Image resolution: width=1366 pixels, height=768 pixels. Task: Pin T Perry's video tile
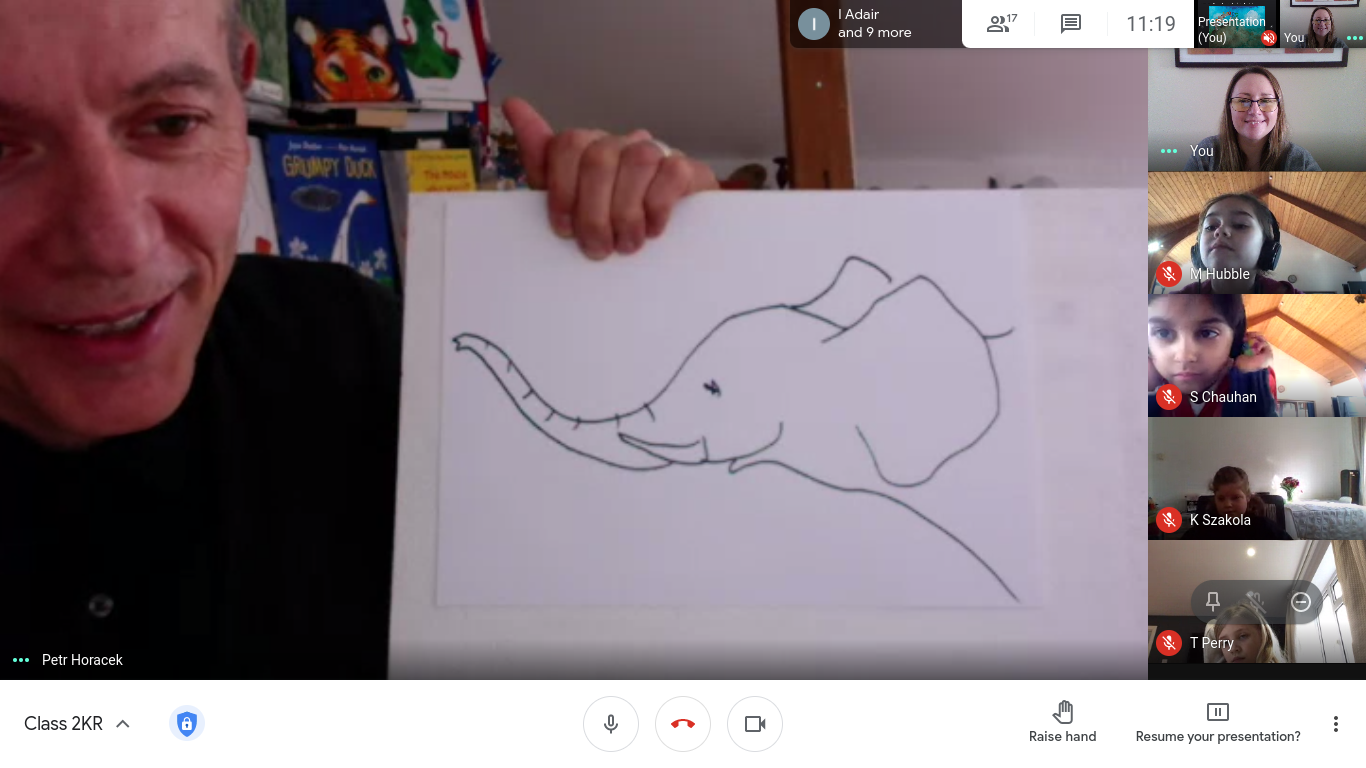pyautogui.click(x=1213, y=602)
